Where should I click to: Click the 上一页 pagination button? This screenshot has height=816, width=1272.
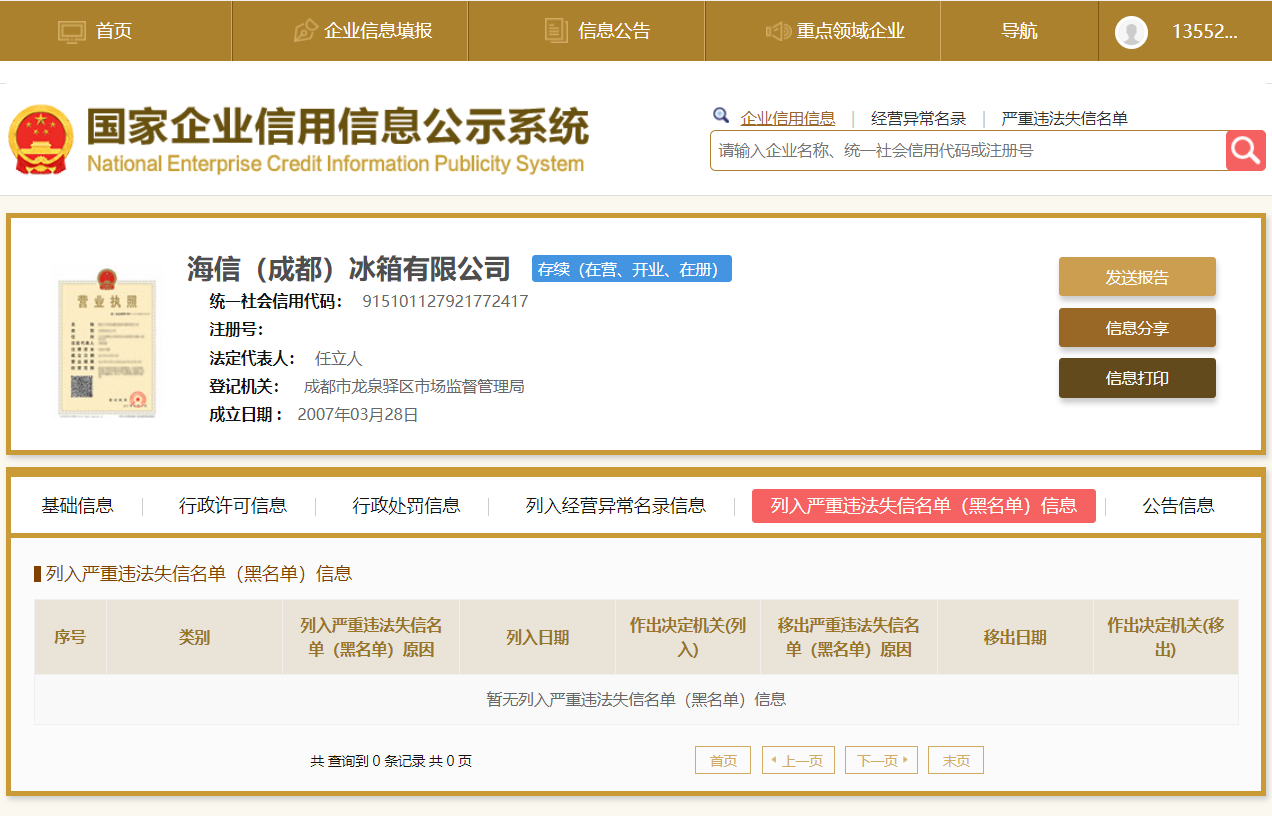tap(799, 760)
